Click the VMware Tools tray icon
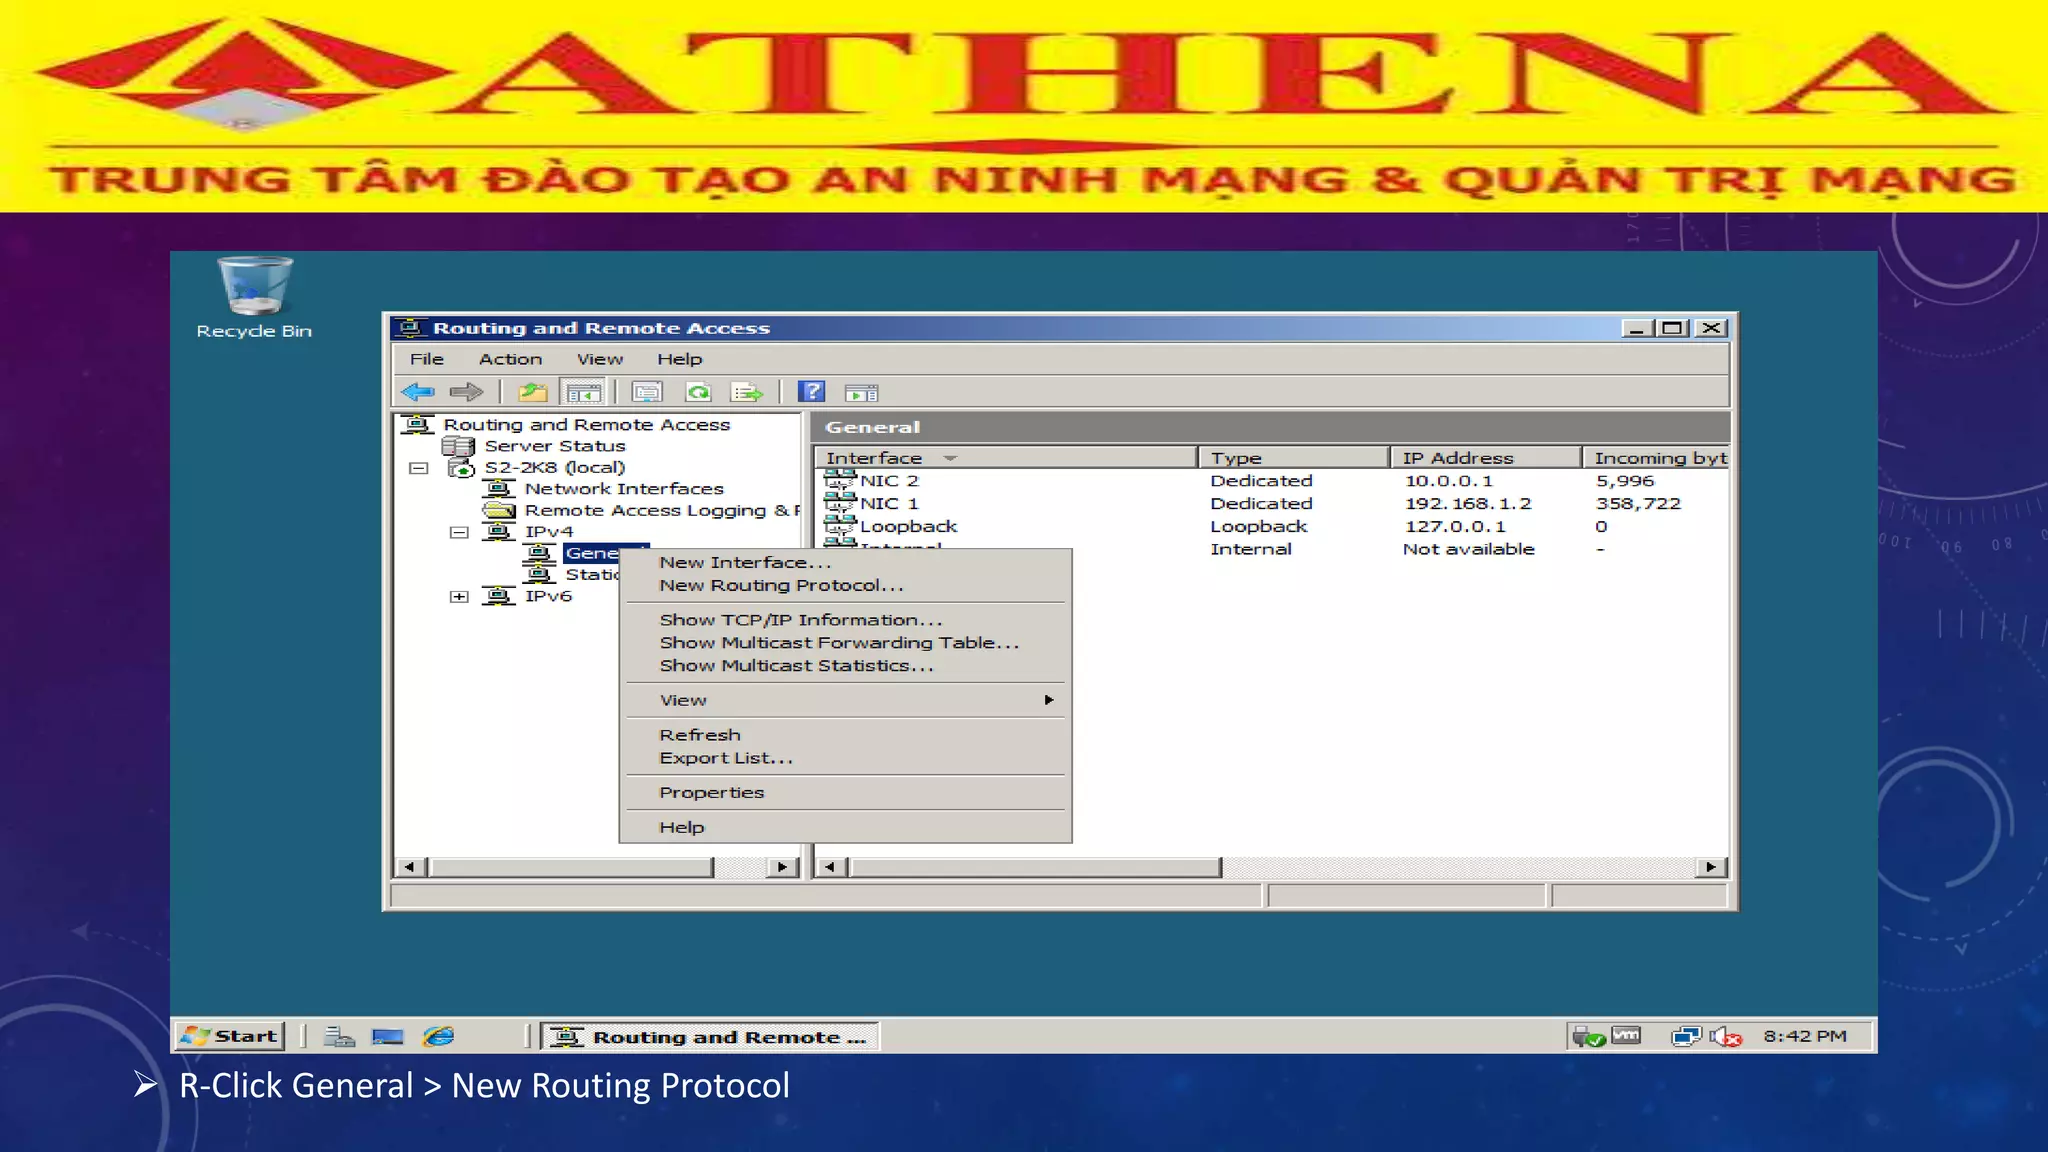The width and height of the screenshot is (2048, 1152). [1626, 1035]
